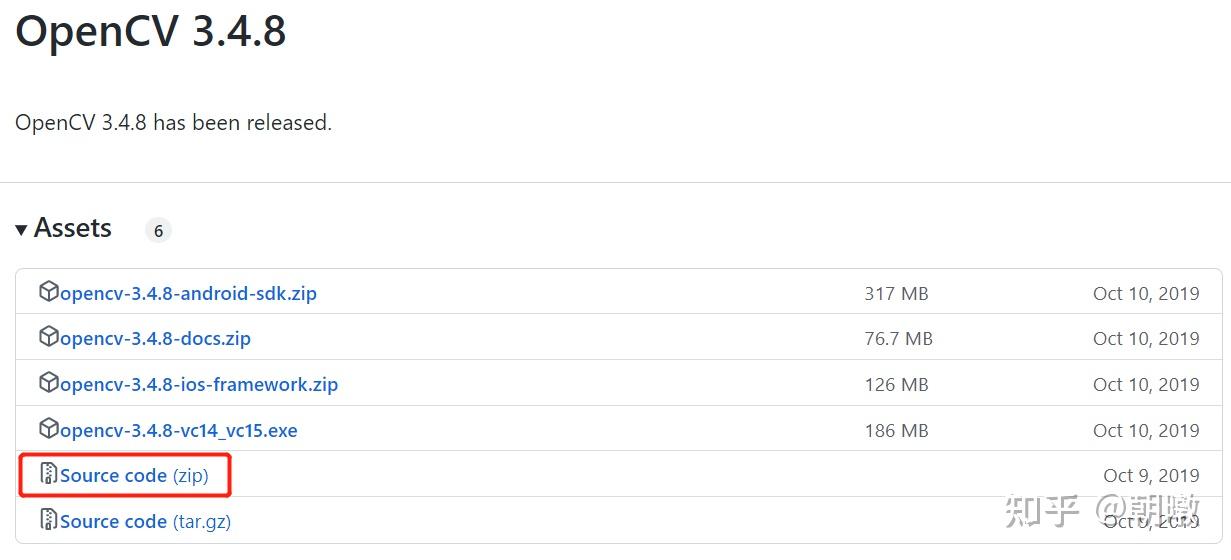Screen dimensions: 1231x560
Task: Collapse the Assets section triangle
Action: [x=21, y=230]
